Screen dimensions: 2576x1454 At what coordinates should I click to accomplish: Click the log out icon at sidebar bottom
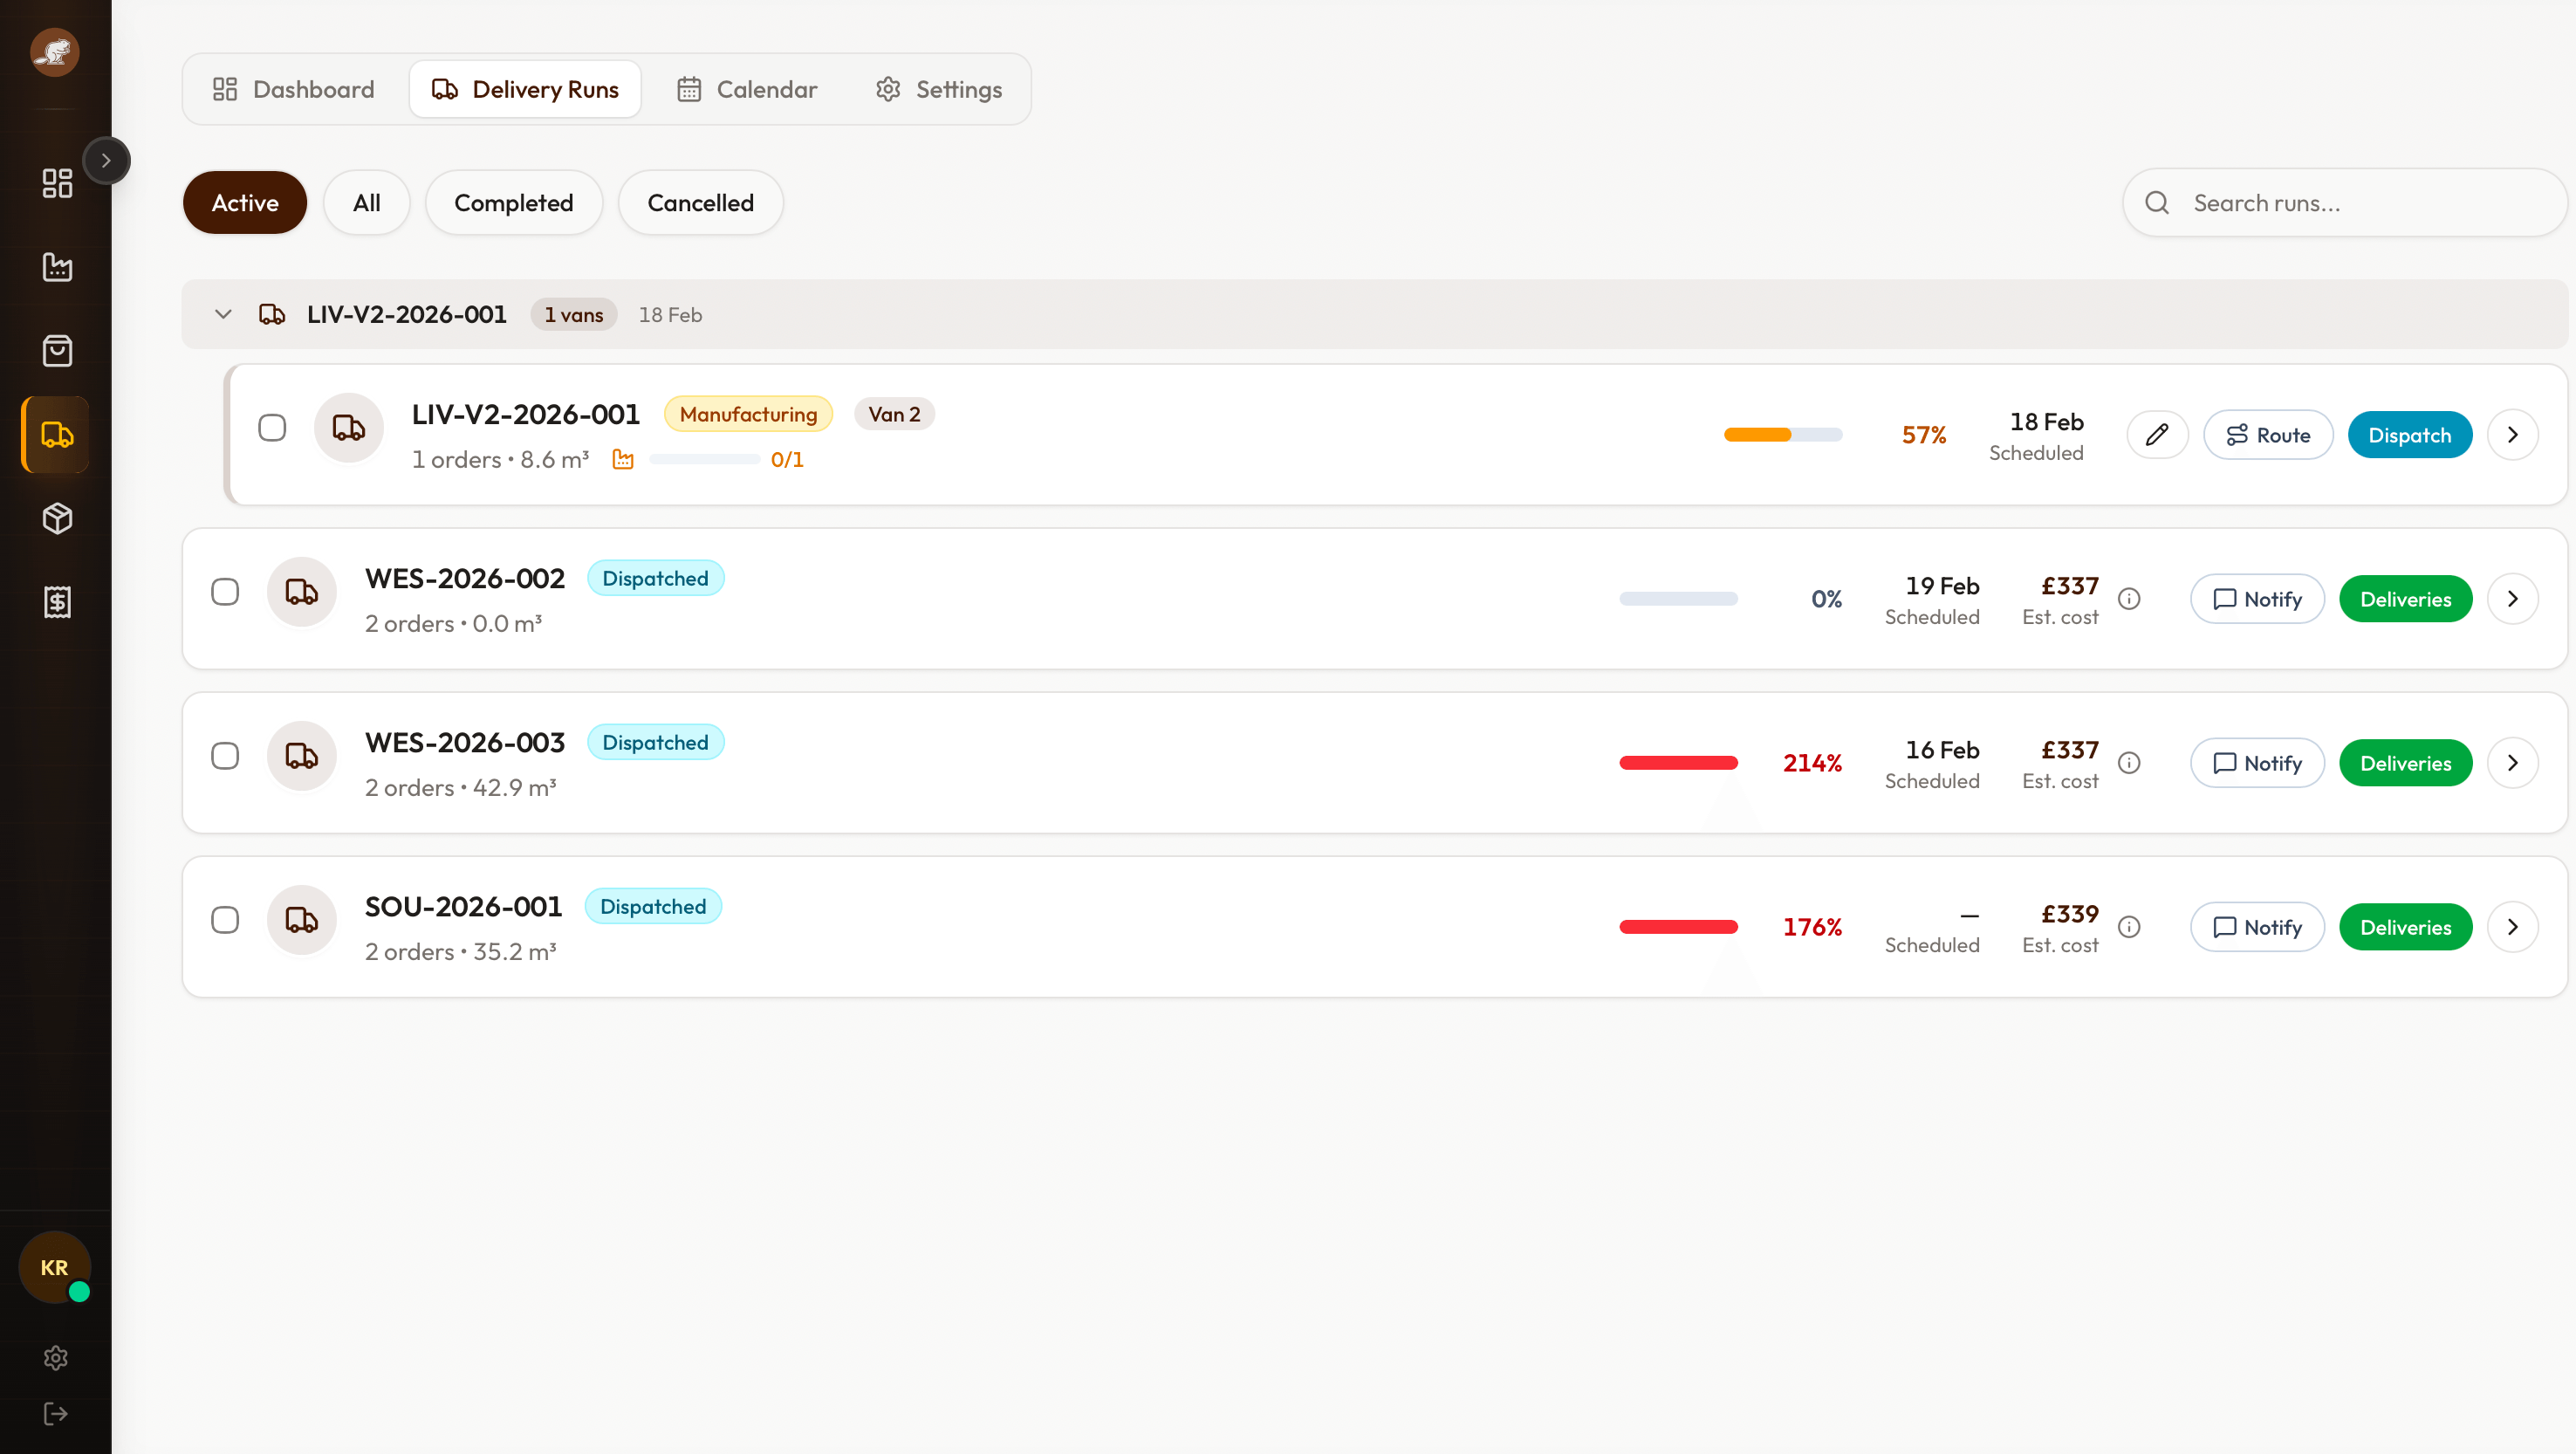click(56, 1413)
